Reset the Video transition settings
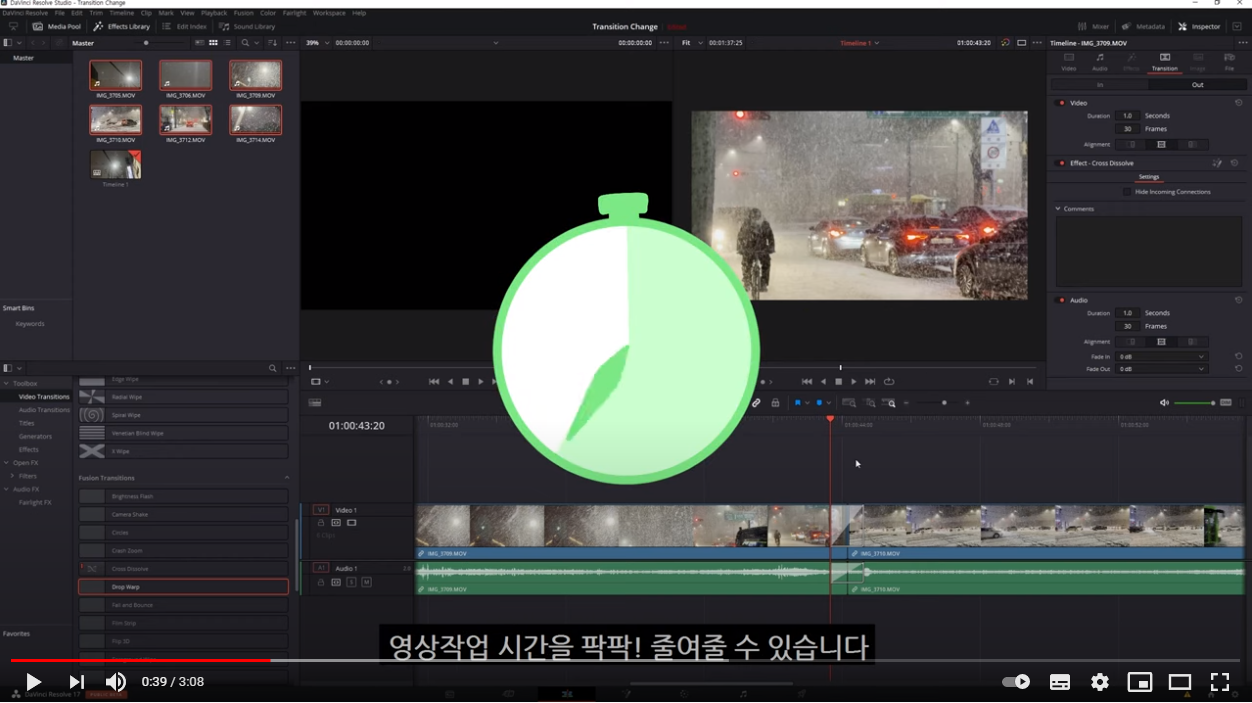The width and height of the screenshot is (1252, 703). [1238, 103]
